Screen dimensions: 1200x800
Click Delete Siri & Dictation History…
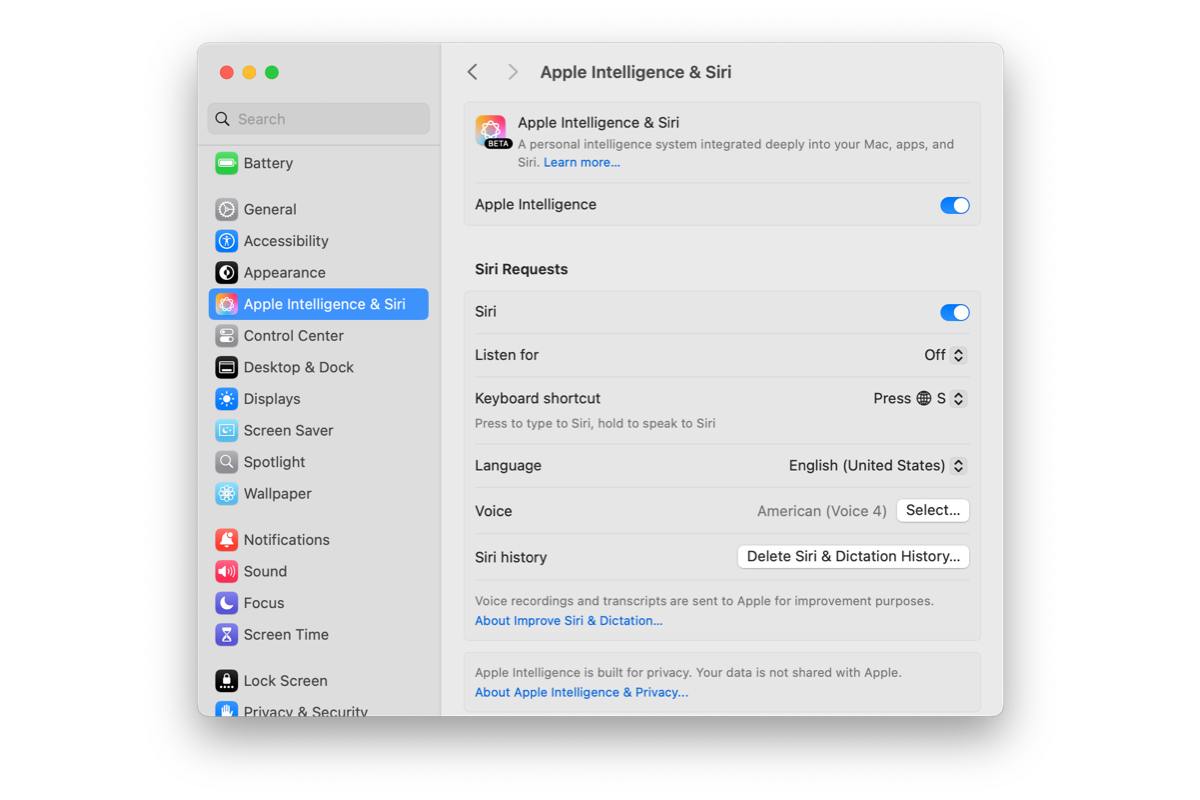(853, 556)
